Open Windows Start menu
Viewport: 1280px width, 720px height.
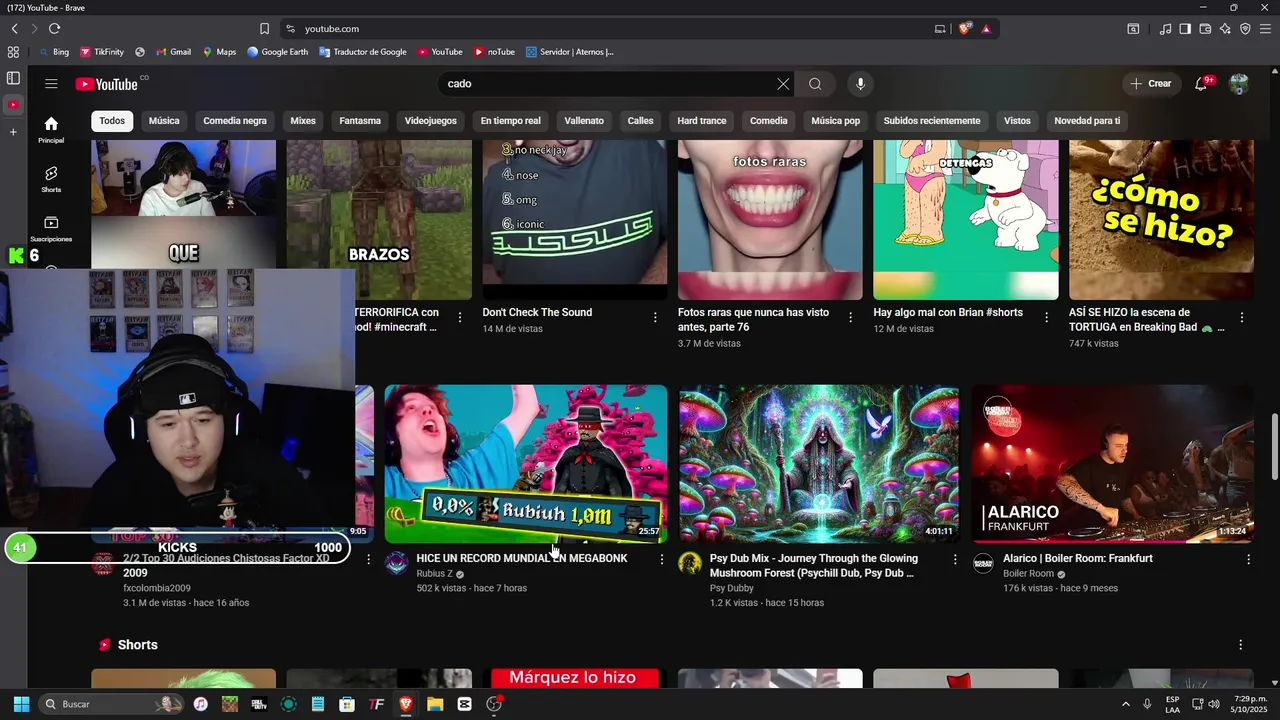click(x=21, y=704)
